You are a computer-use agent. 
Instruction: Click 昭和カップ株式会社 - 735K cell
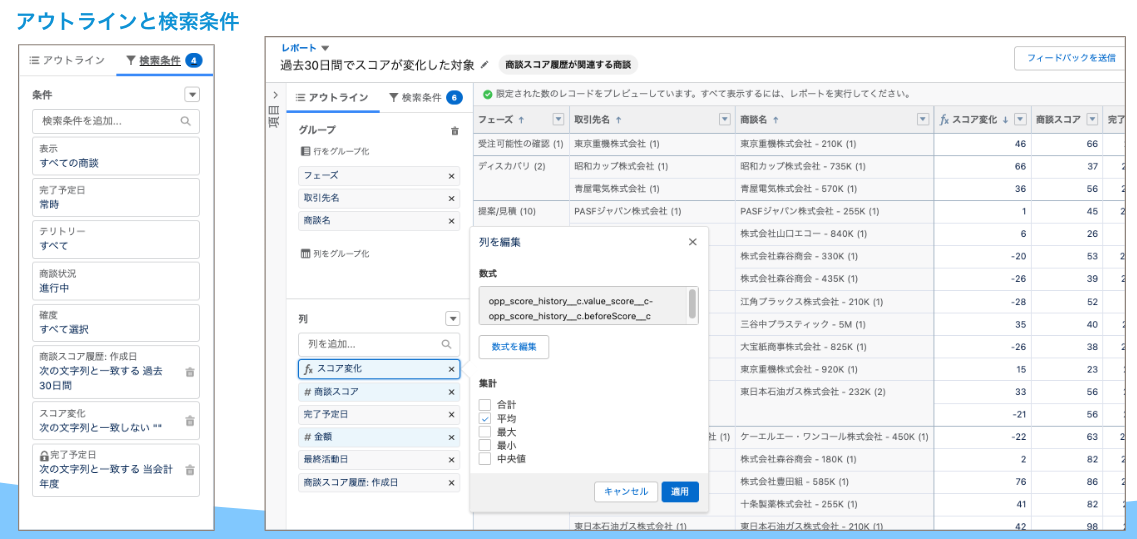coord(834,166)
